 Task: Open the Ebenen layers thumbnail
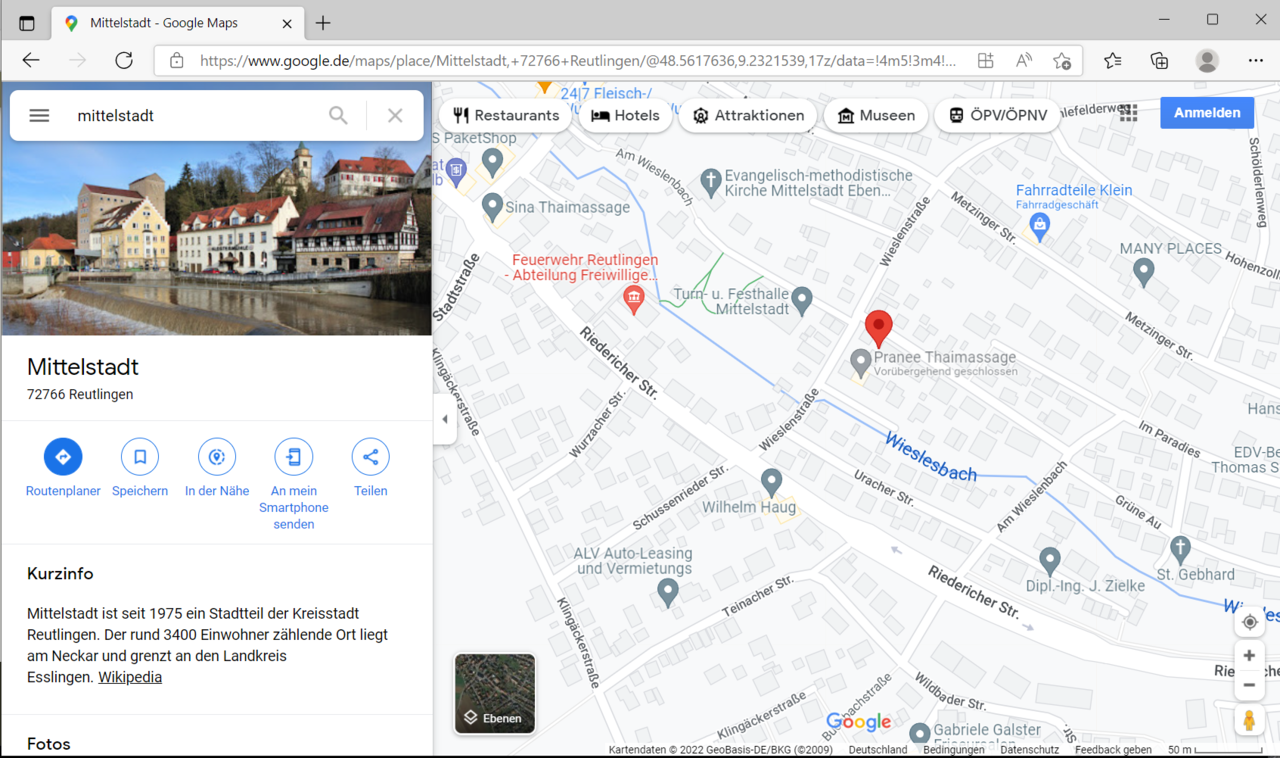(495, 694)
